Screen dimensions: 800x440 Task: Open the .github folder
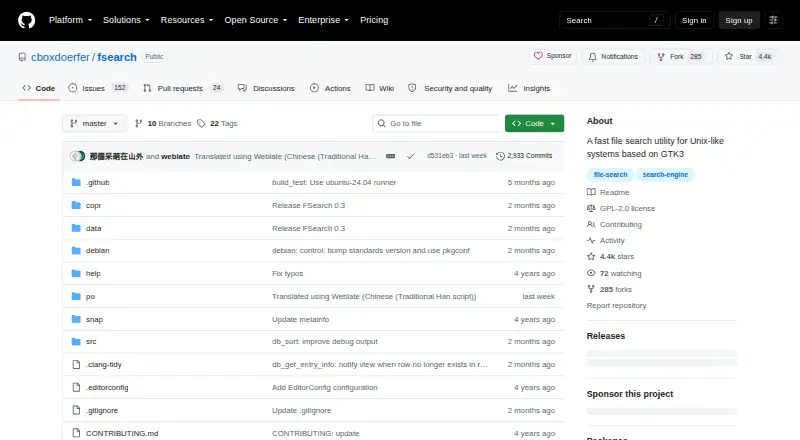(x=97, y=183)
